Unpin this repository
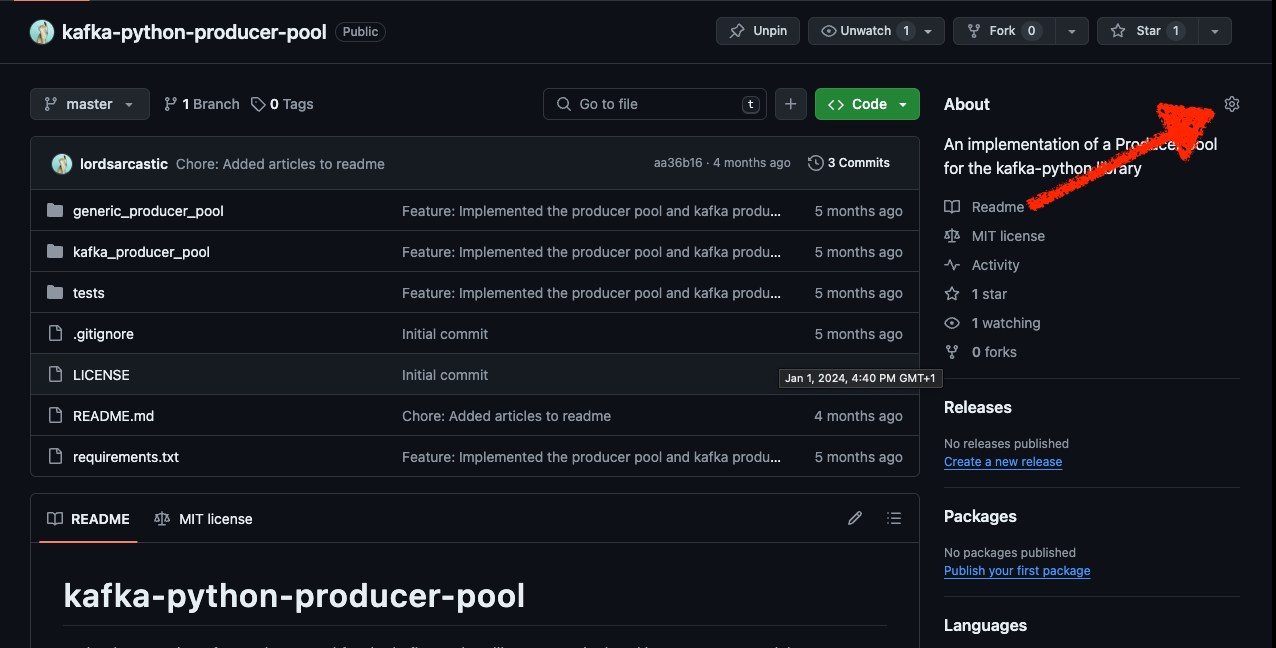The image size is (1276, 648). pos(758,31)
